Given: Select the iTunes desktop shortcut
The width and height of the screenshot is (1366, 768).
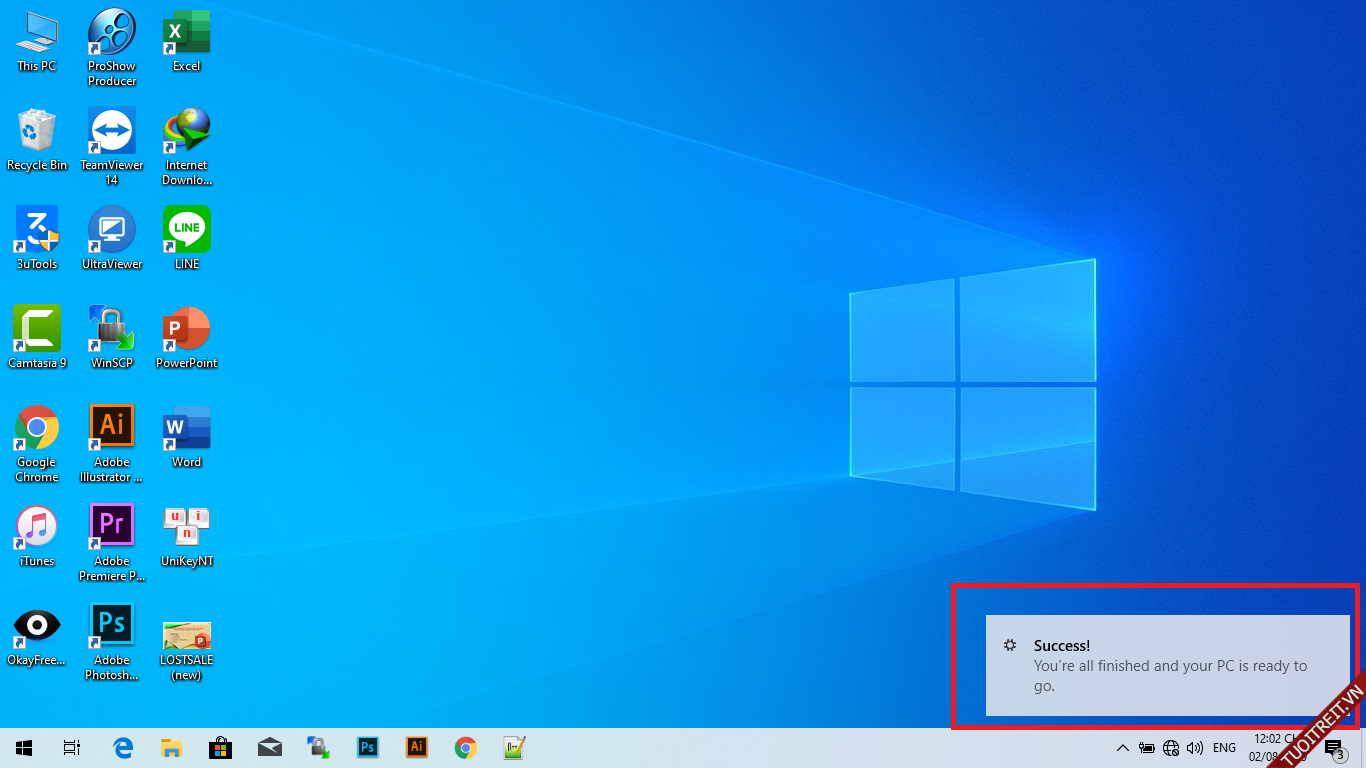Looking at the screenshot, I should point(37,535).
